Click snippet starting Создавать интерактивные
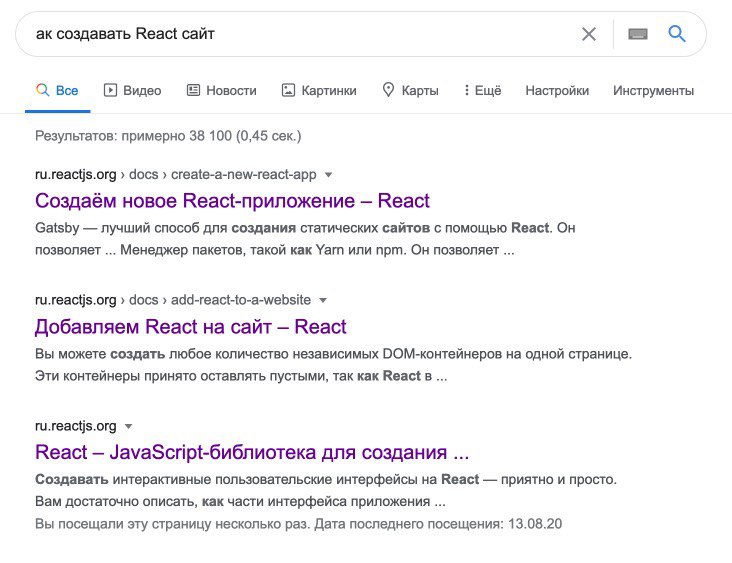 click(x=326, y=491)
